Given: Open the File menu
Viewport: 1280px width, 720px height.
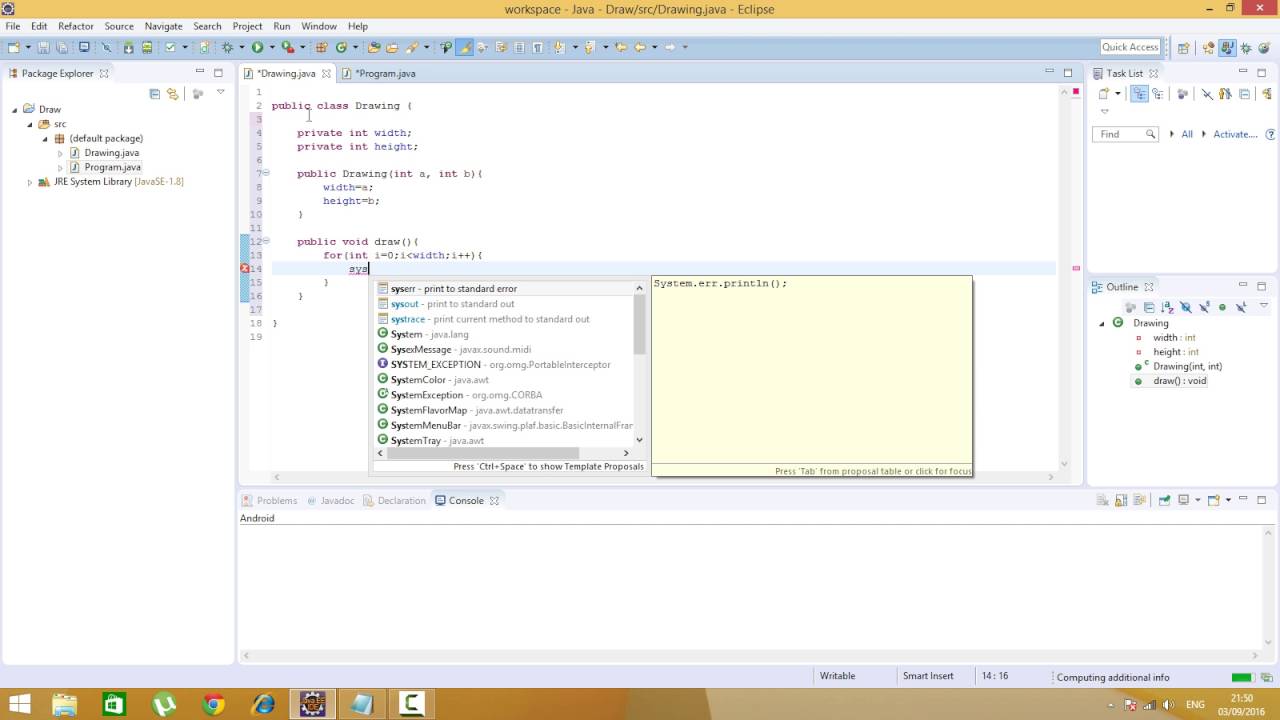Looking at the screenshot, I should (13, 26).
